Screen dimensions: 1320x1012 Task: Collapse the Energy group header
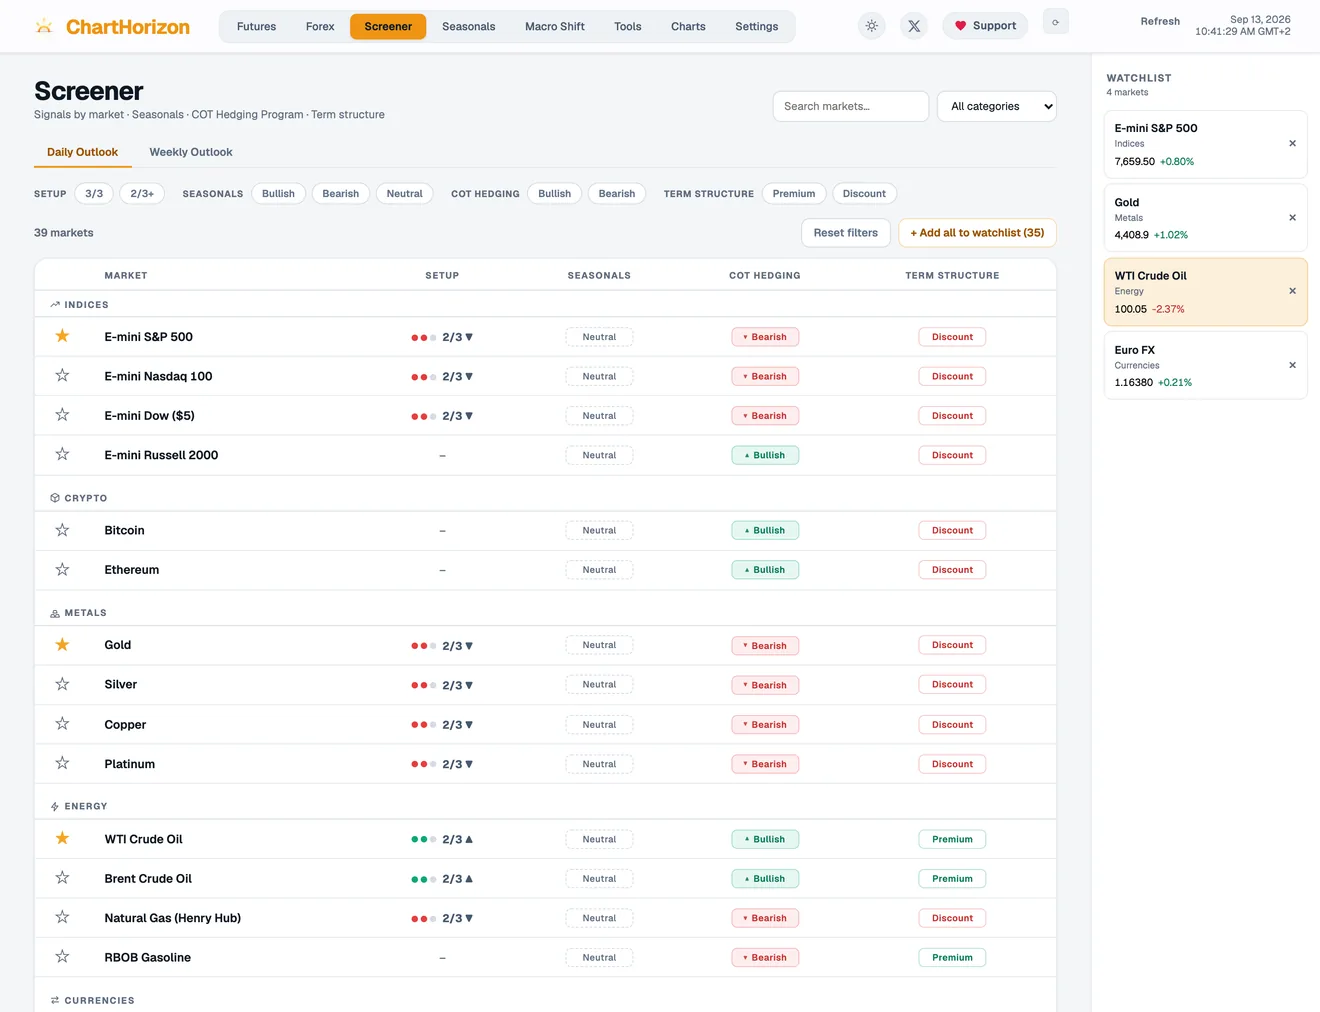pyautogui.click(x=545, y=806)
